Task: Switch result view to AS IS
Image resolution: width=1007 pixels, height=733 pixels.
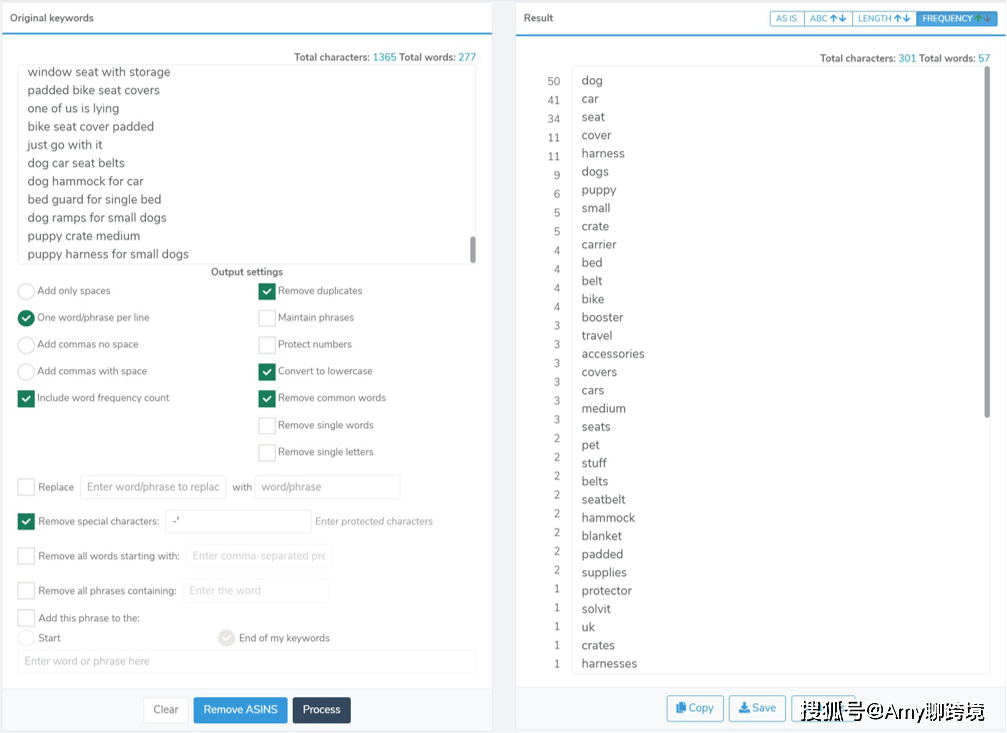Action: 787,18
